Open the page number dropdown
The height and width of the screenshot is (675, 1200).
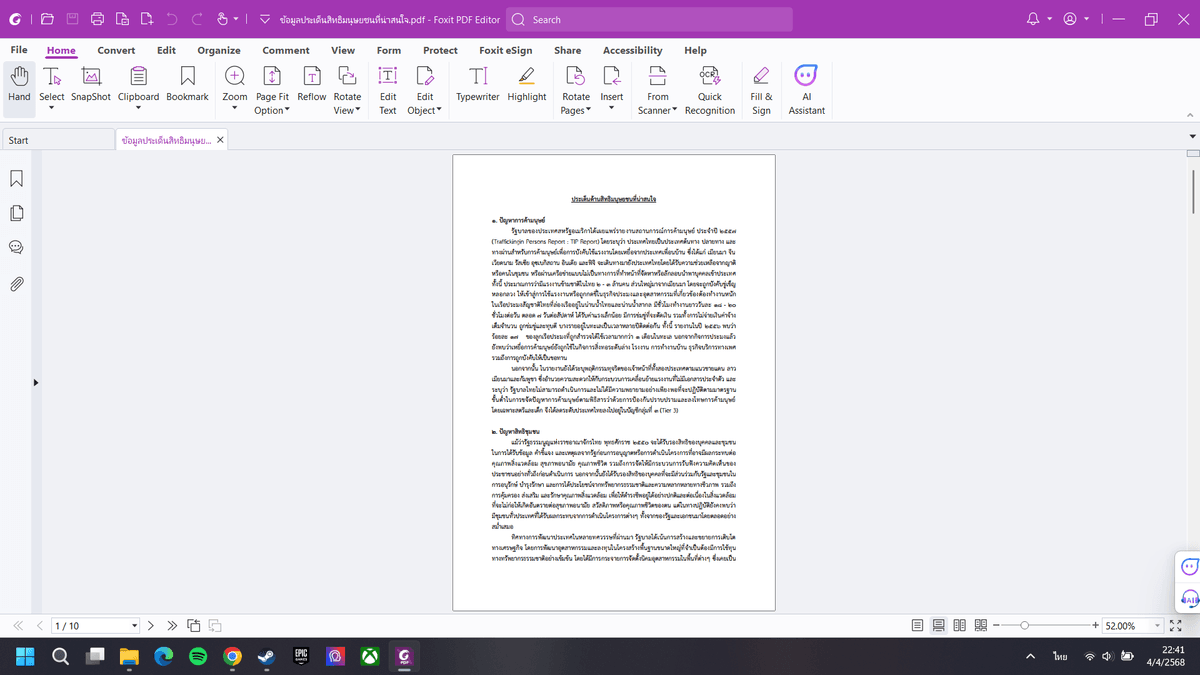coord(135,626)
